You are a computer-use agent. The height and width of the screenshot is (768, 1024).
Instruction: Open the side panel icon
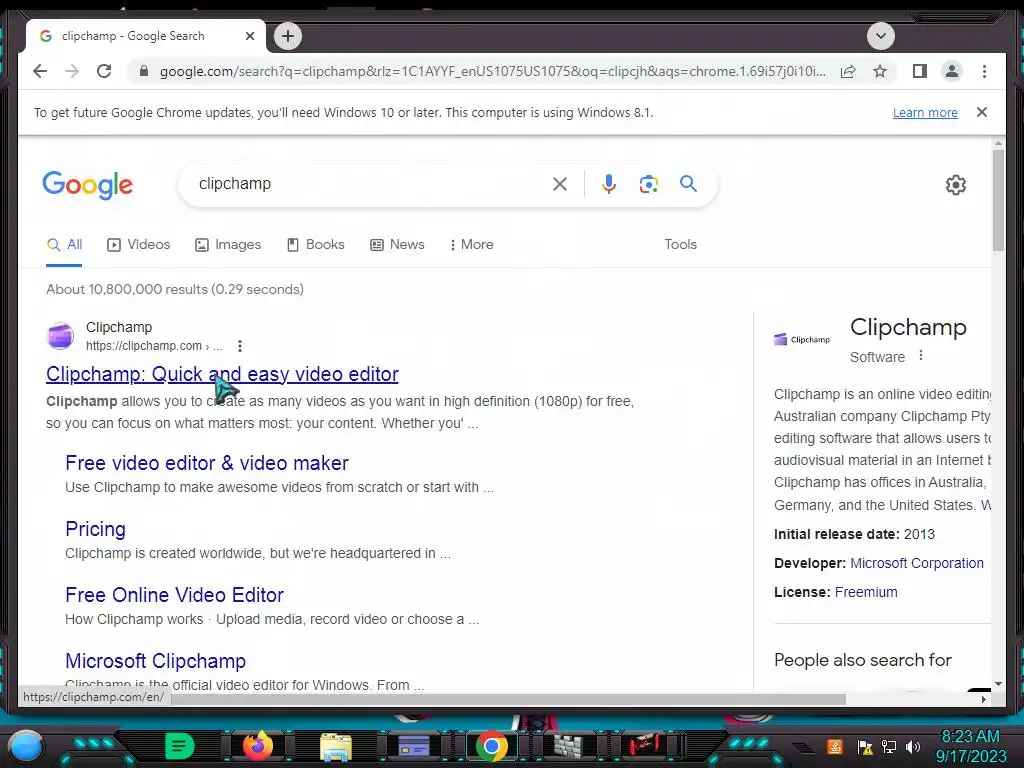coord(920,71)
